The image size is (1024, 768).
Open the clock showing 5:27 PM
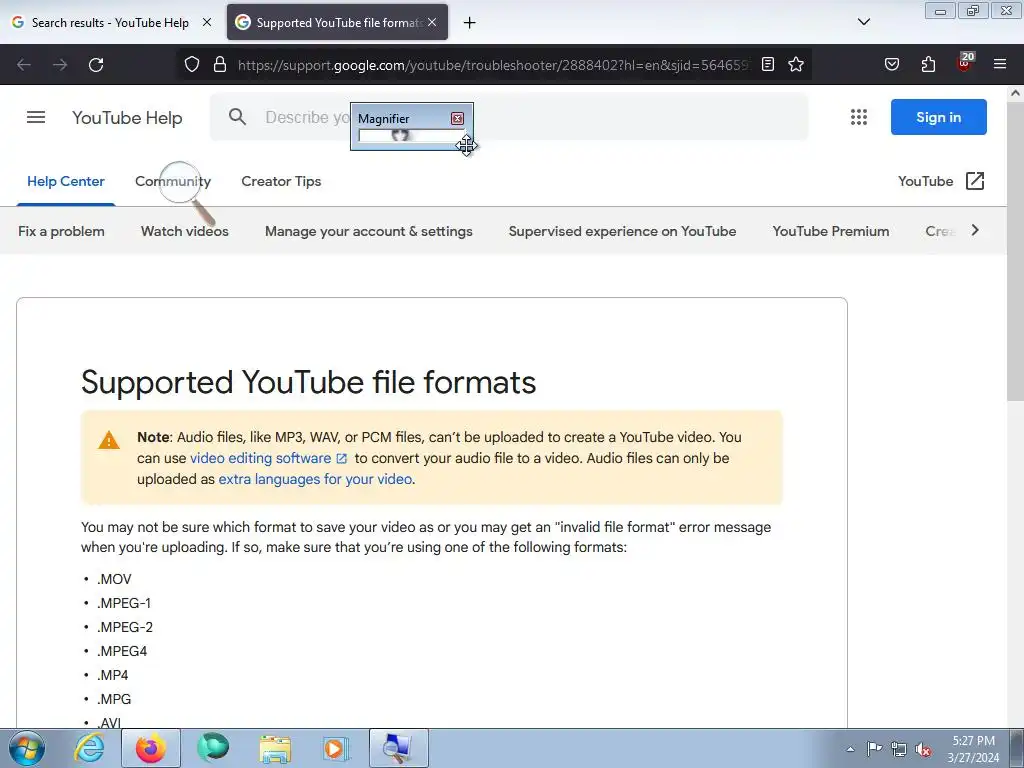[x=973, y=749]
